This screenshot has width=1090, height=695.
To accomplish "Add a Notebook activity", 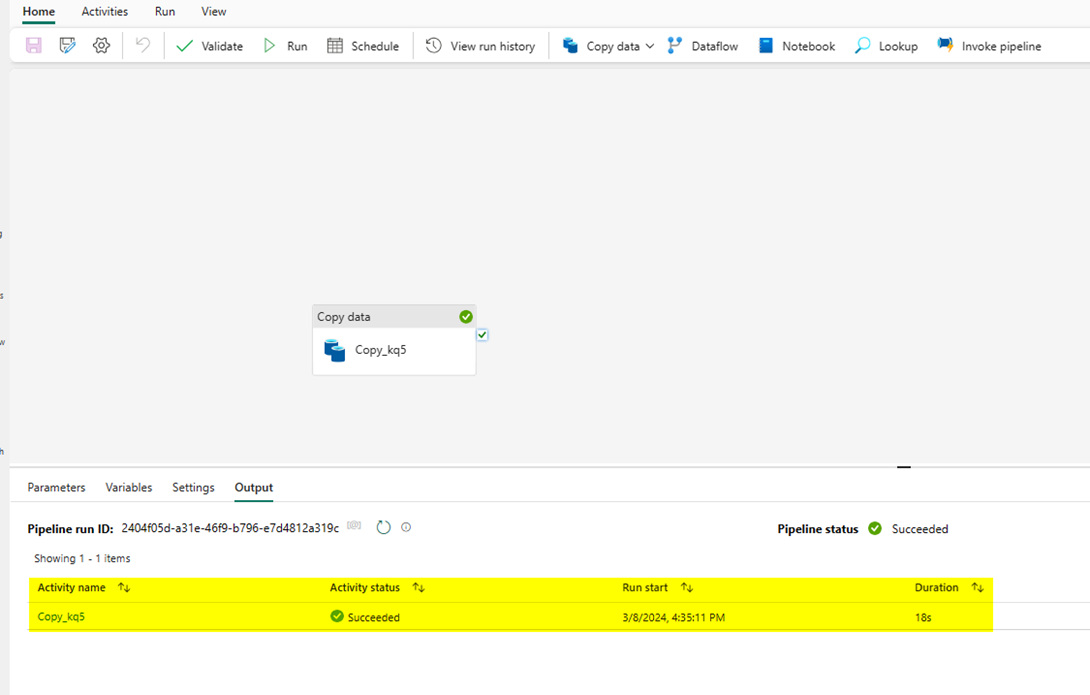I will [x=797, y=46].
